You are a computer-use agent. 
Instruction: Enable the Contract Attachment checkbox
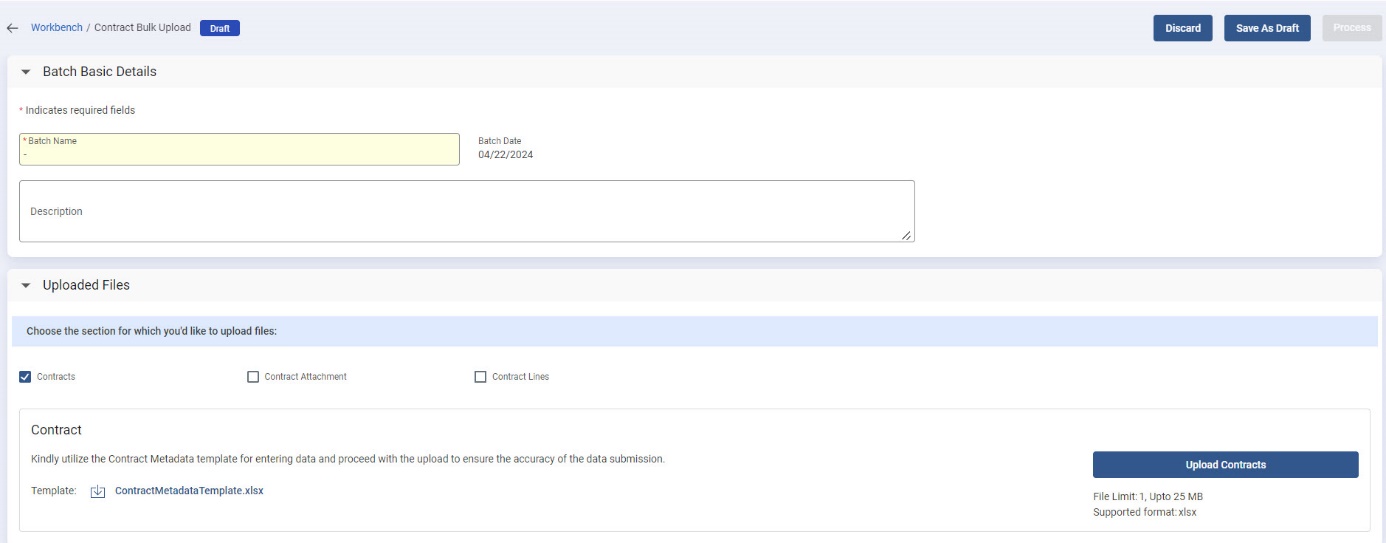click(x=253, y=377)
